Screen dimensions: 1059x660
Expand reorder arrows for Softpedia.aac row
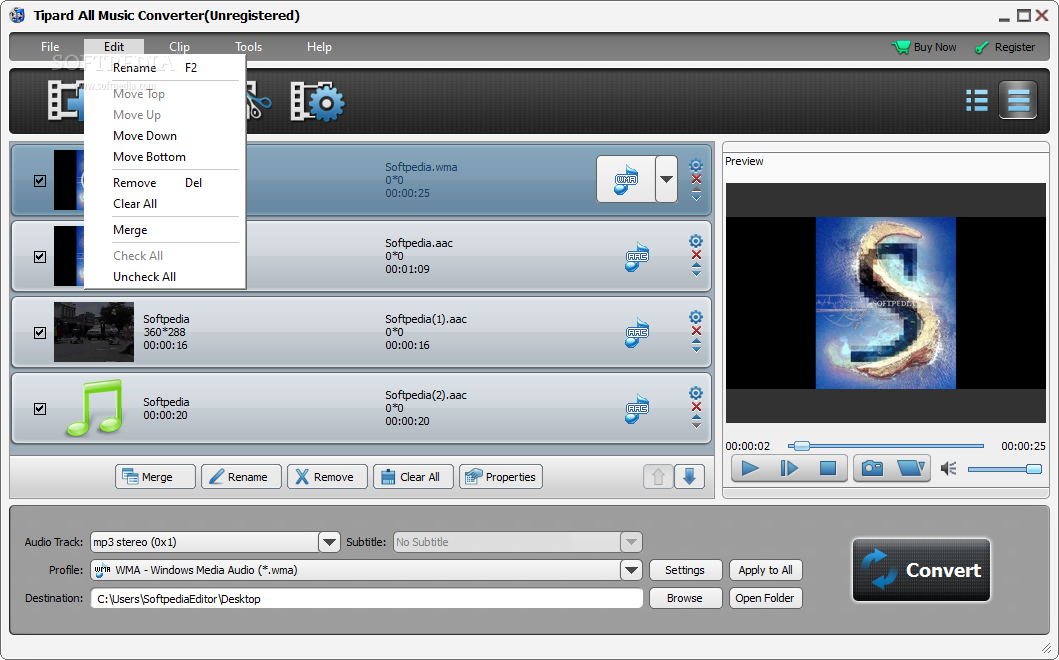tap(696, 270)
